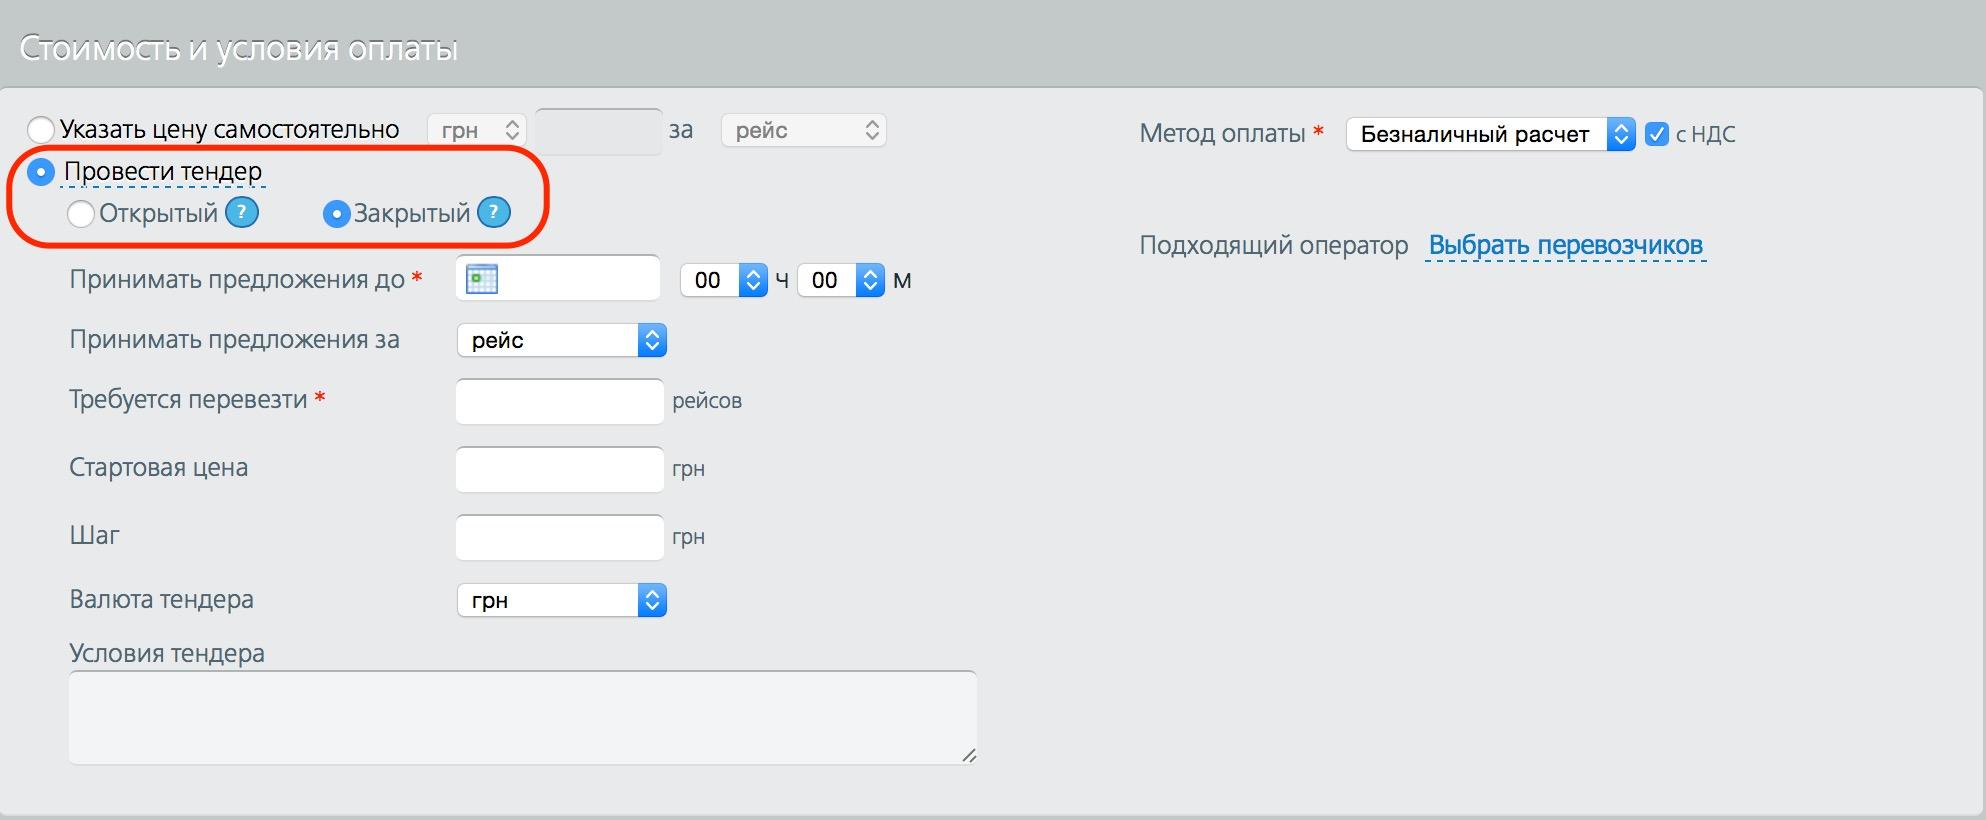Image resolution: width=1986 pixels, height=820 pixels.
Task: Focus Требуется перевезти рейсов field
Action: [560, 401]
